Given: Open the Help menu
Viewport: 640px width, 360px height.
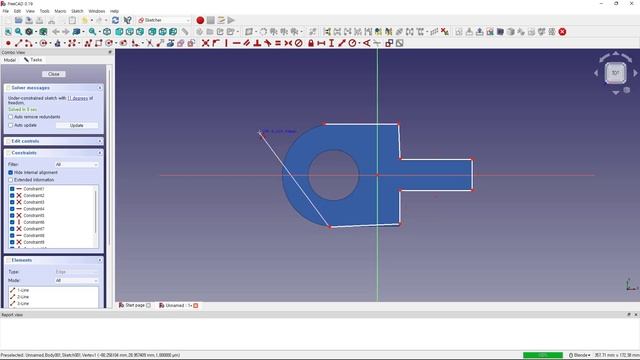Looking at the screenshot, I should pyautogui.click(x=115, y=11).
